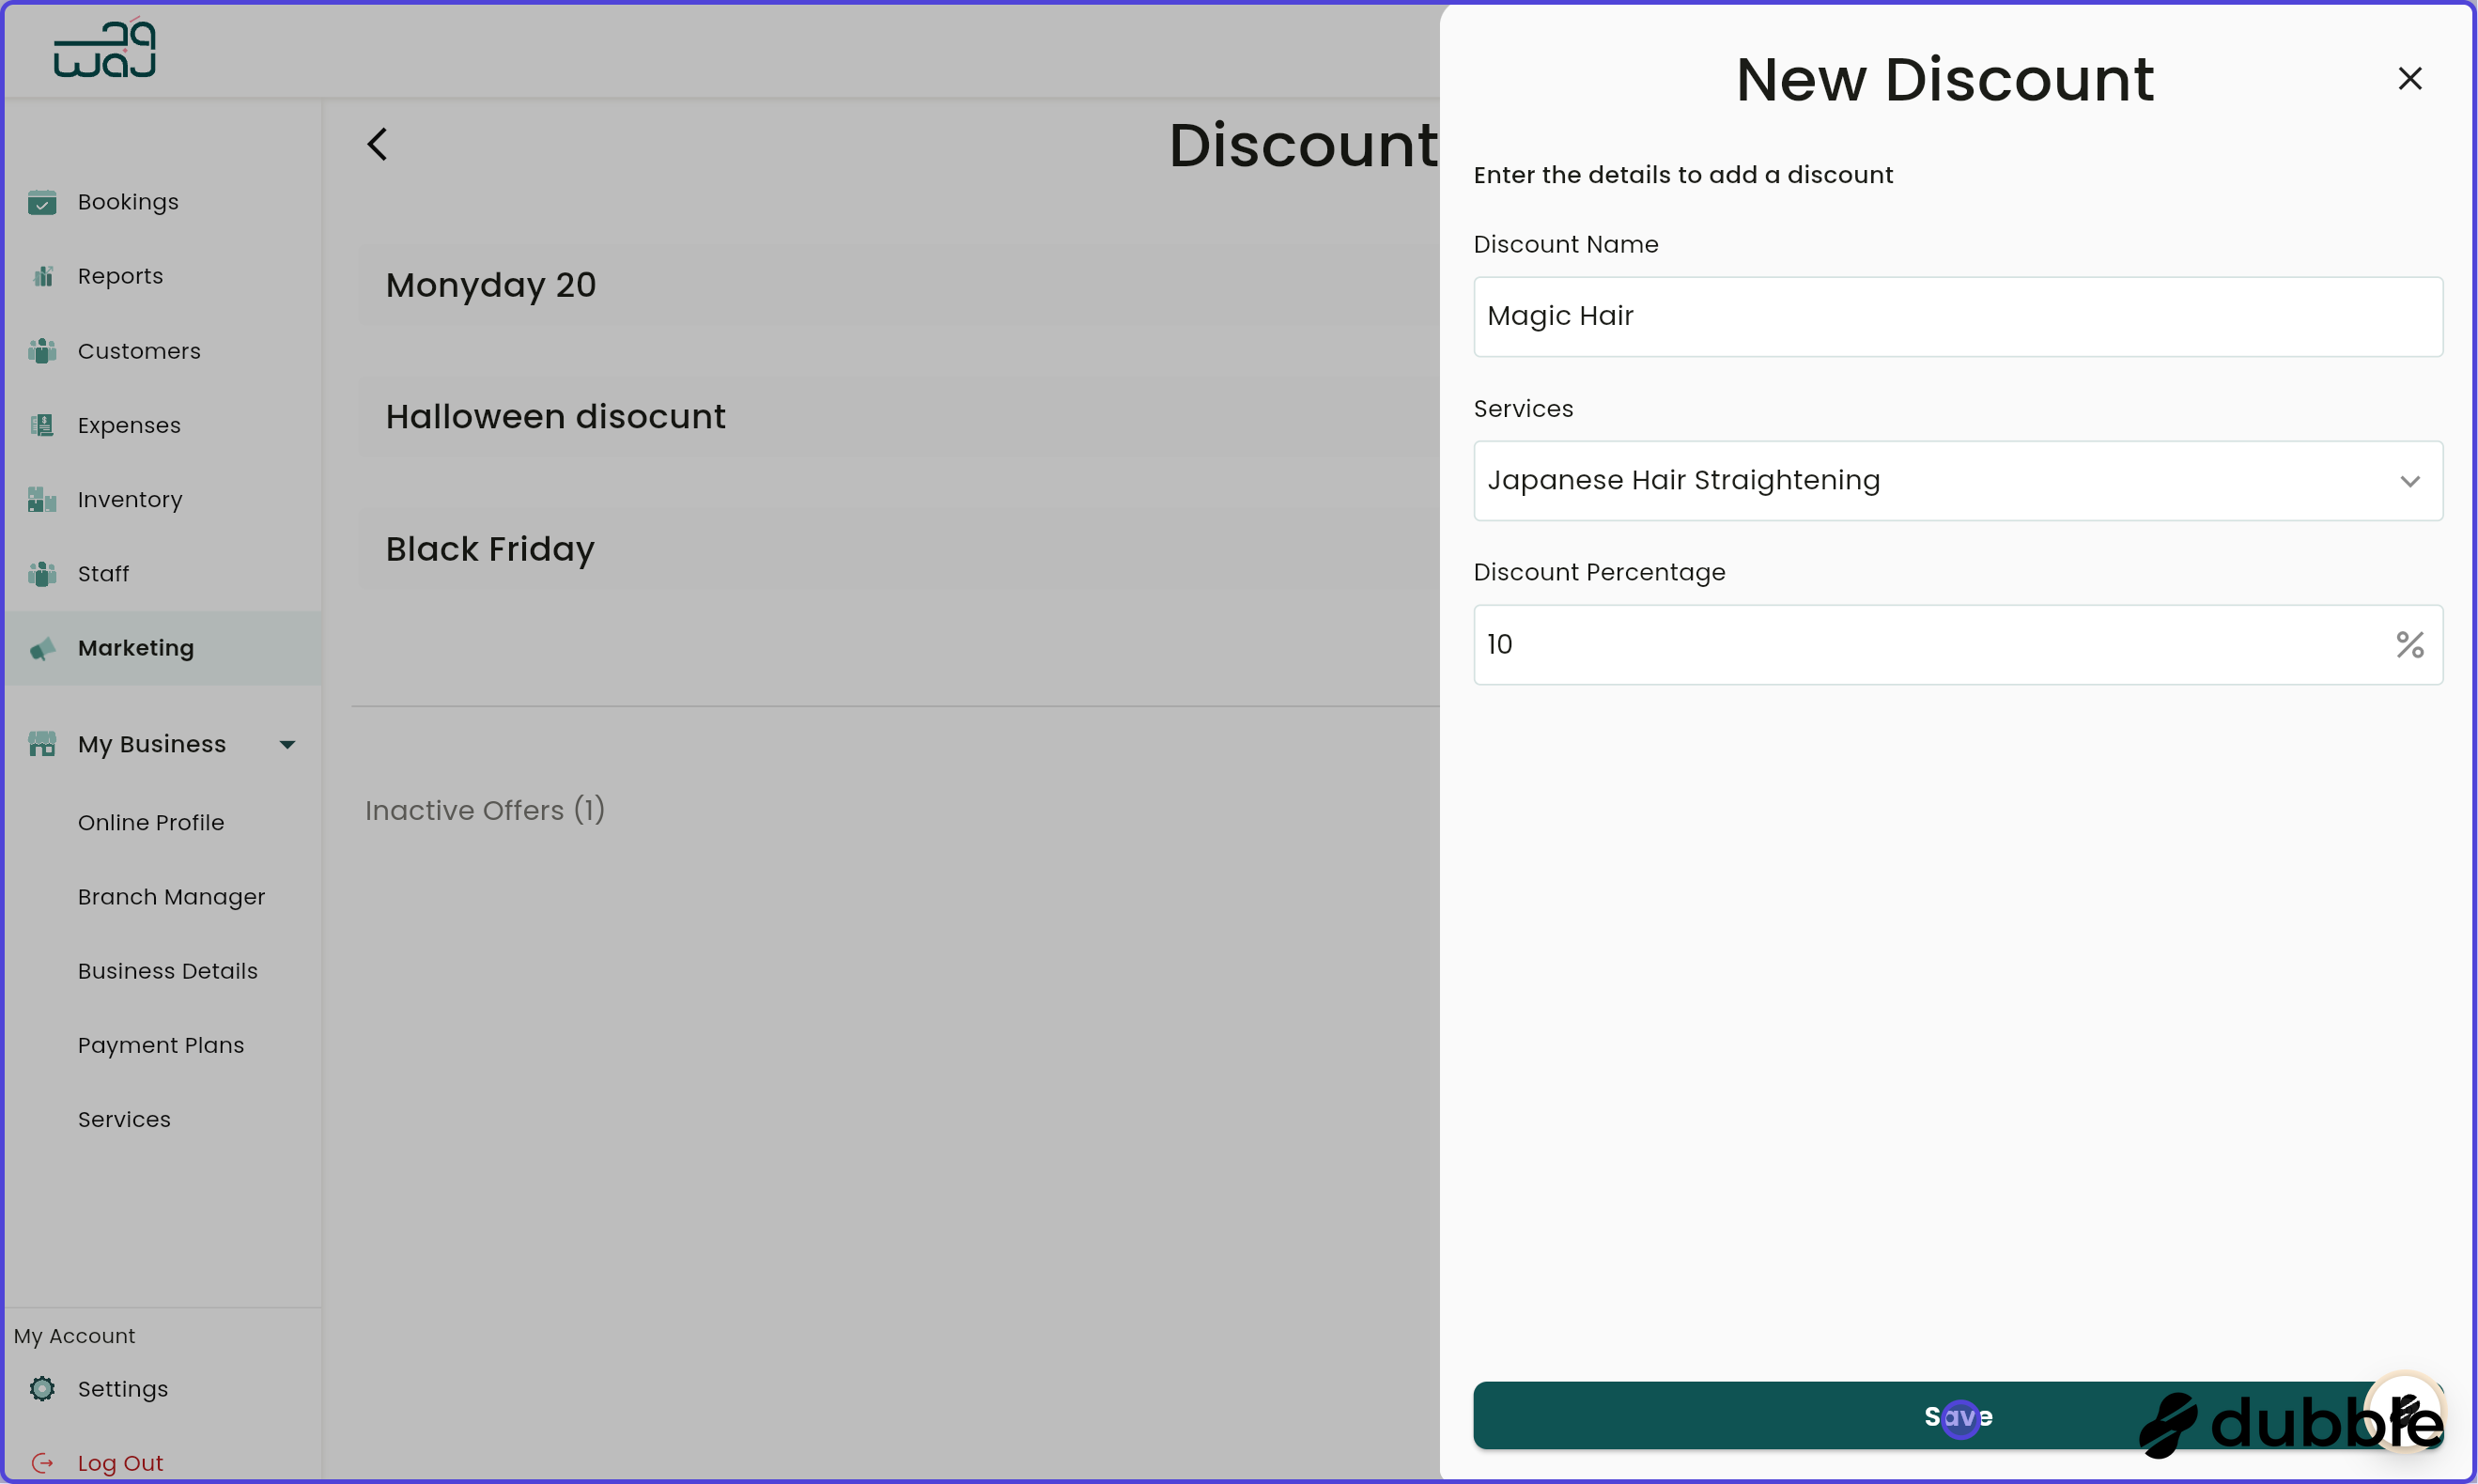Collapse the My Business section
Screen dimensions: 2478x1484
(x=287, y=744)
